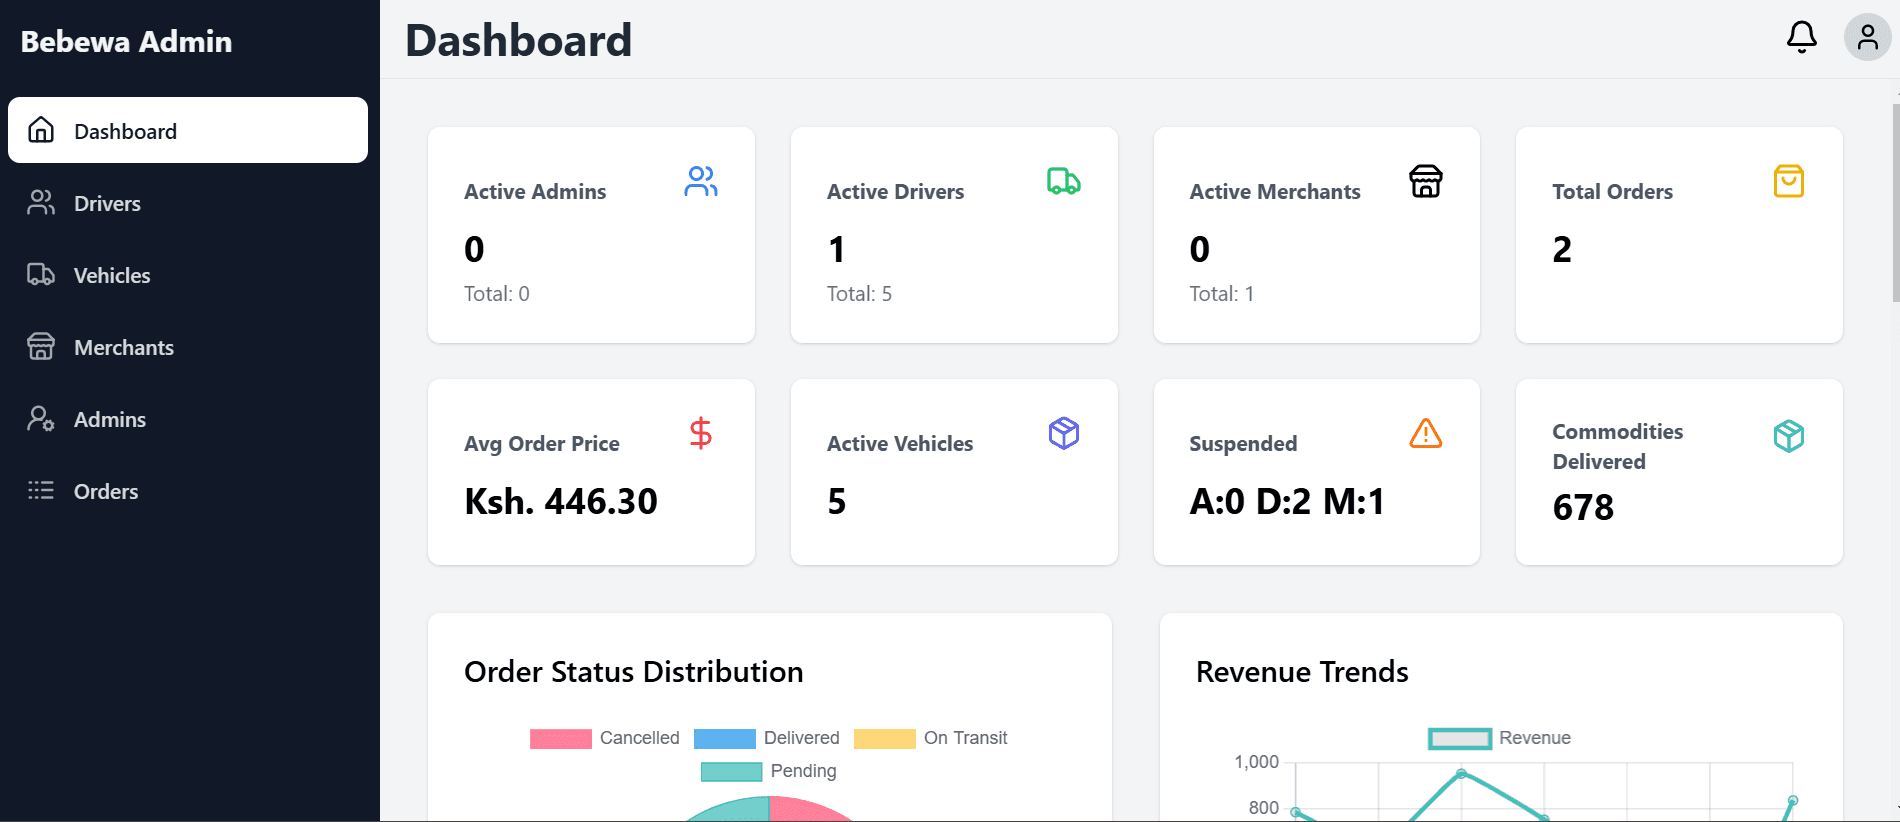Open the notifications bell
Viewport: 1900px width, 822px height.
1801,37
